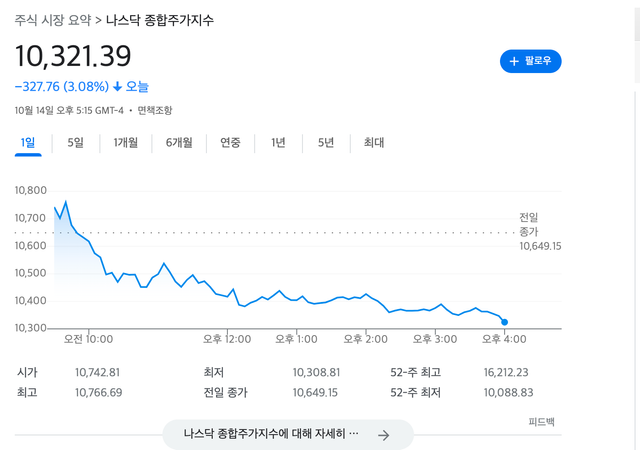Click the 최고 value 10,766.69
The image size is (640, 450).
coord(98,392)
